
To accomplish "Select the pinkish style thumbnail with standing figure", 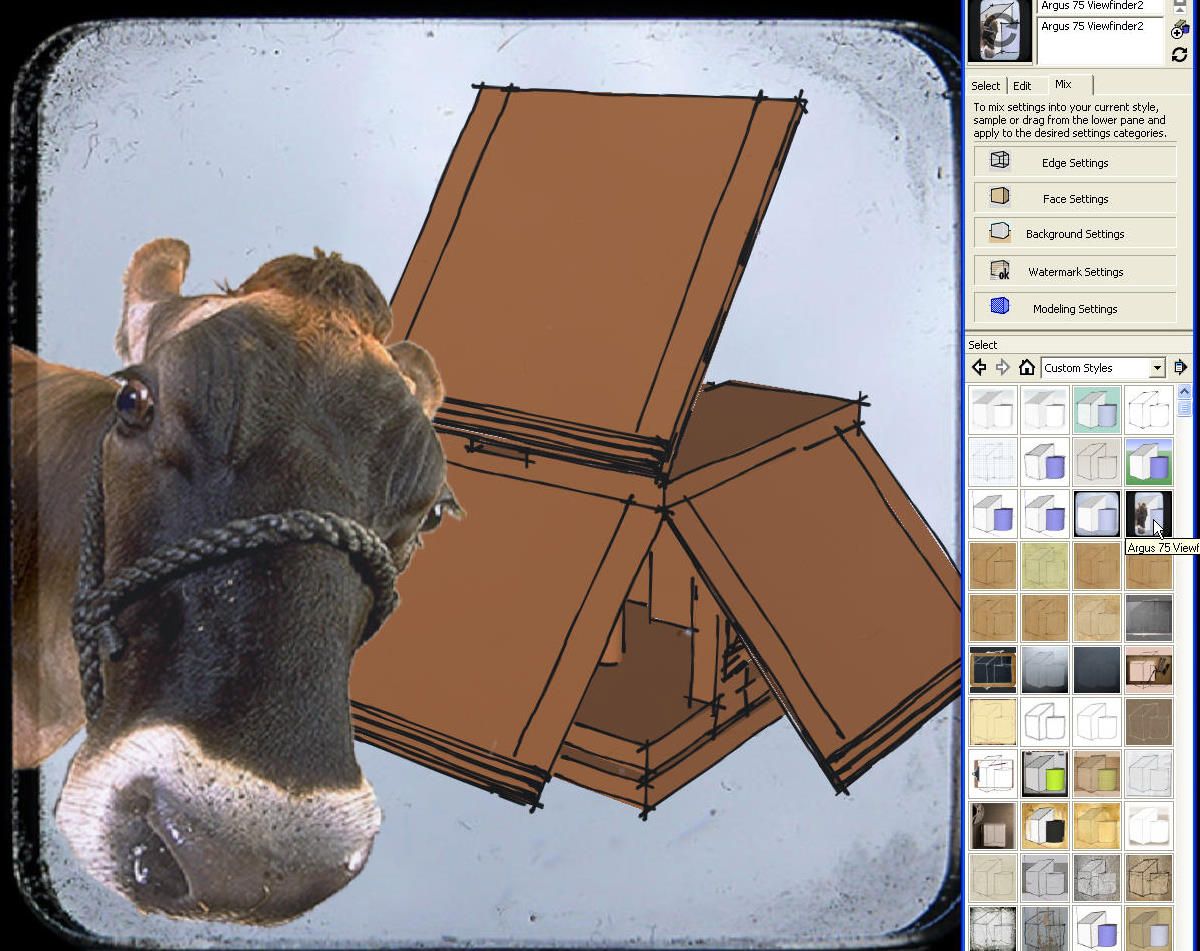I will pos(1148,669).
